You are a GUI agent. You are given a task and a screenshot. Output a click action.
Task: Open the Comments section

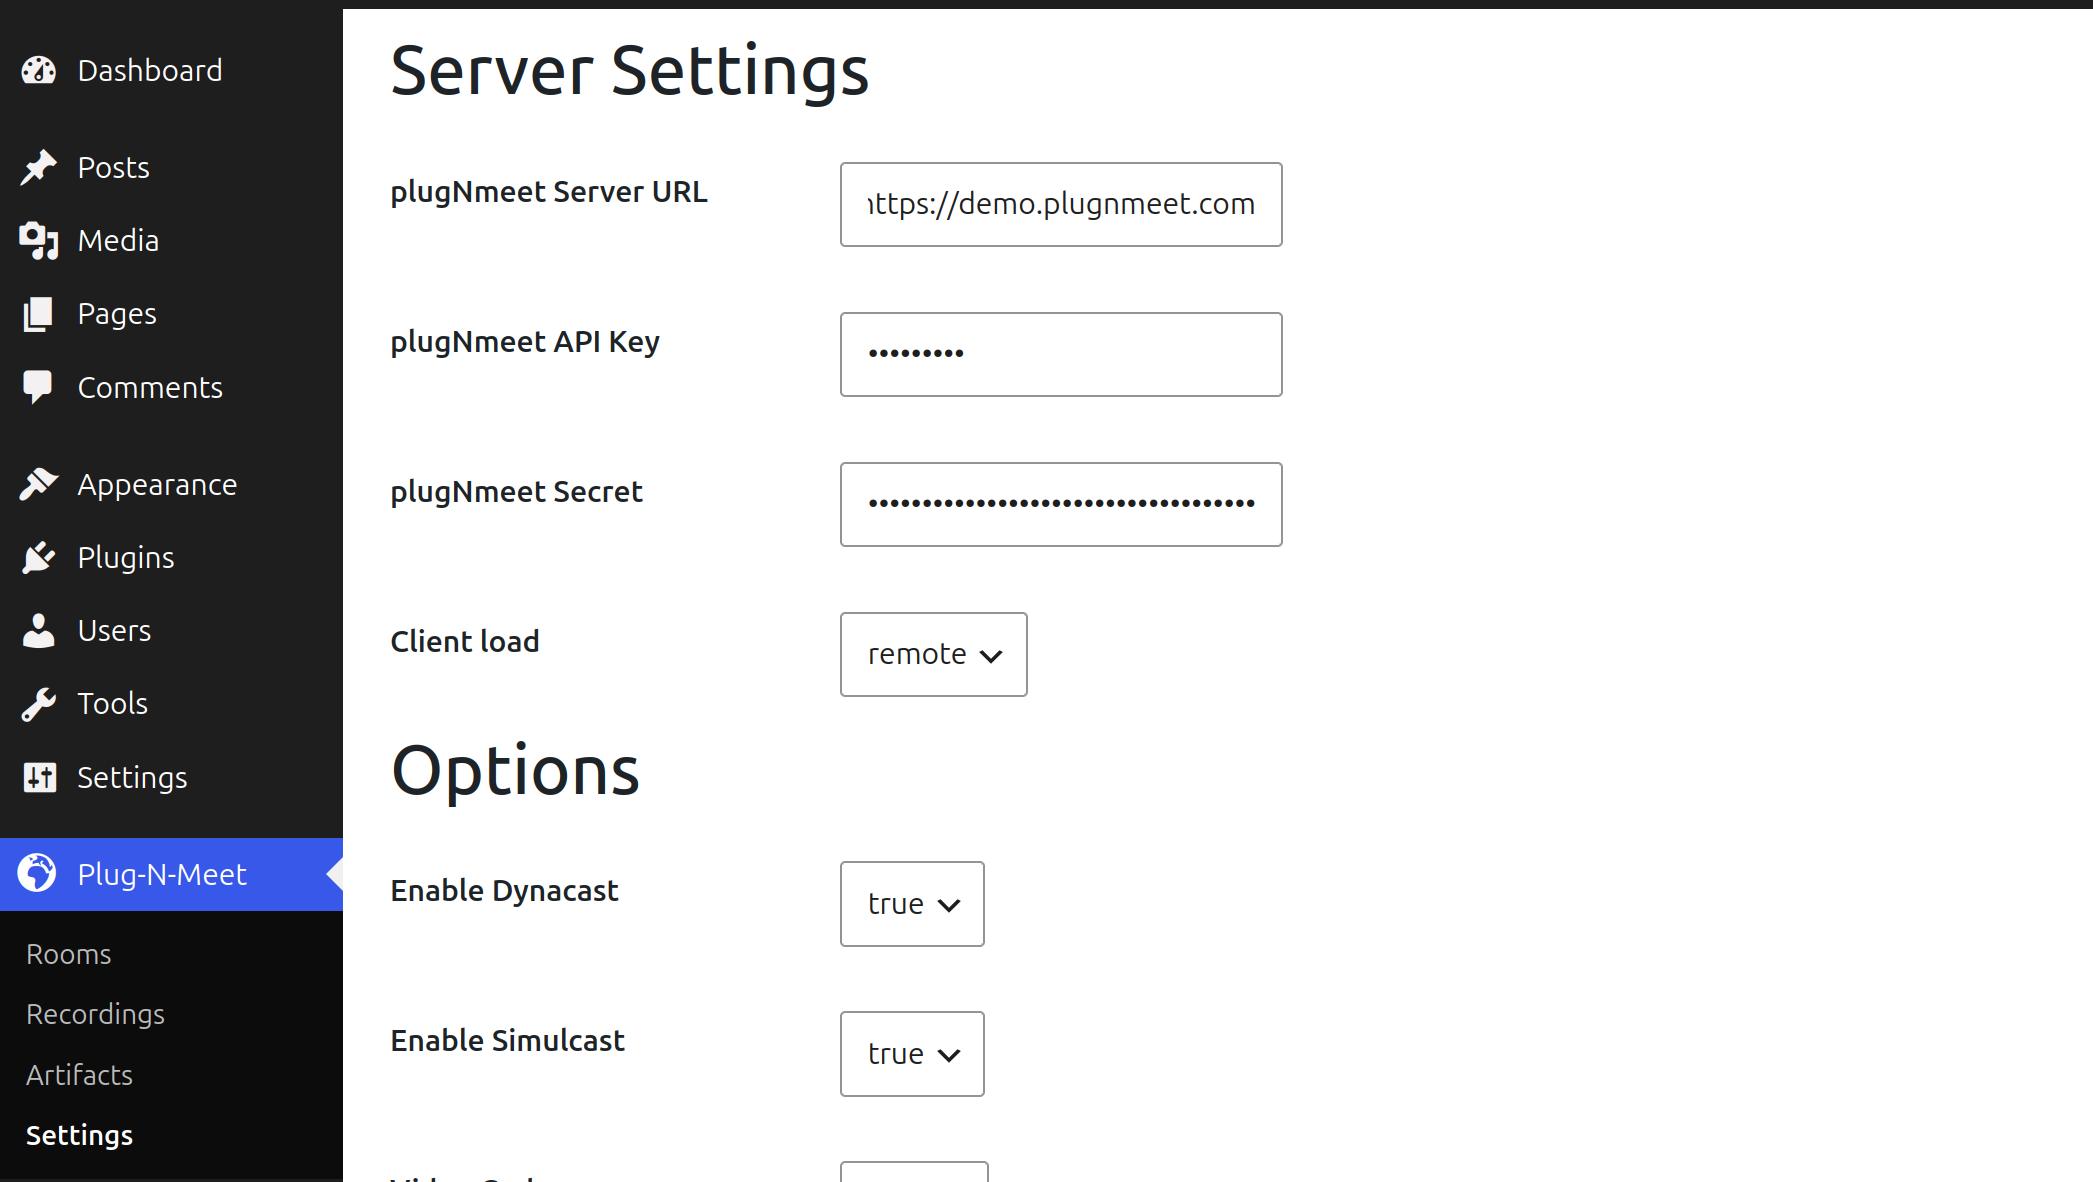click(172, 387)
